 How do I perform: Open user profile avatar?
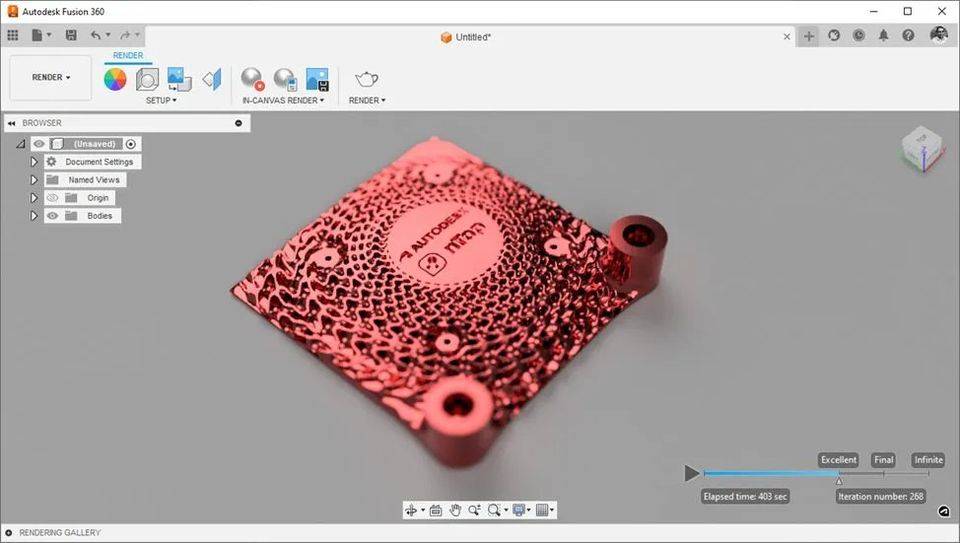(939, 35)
